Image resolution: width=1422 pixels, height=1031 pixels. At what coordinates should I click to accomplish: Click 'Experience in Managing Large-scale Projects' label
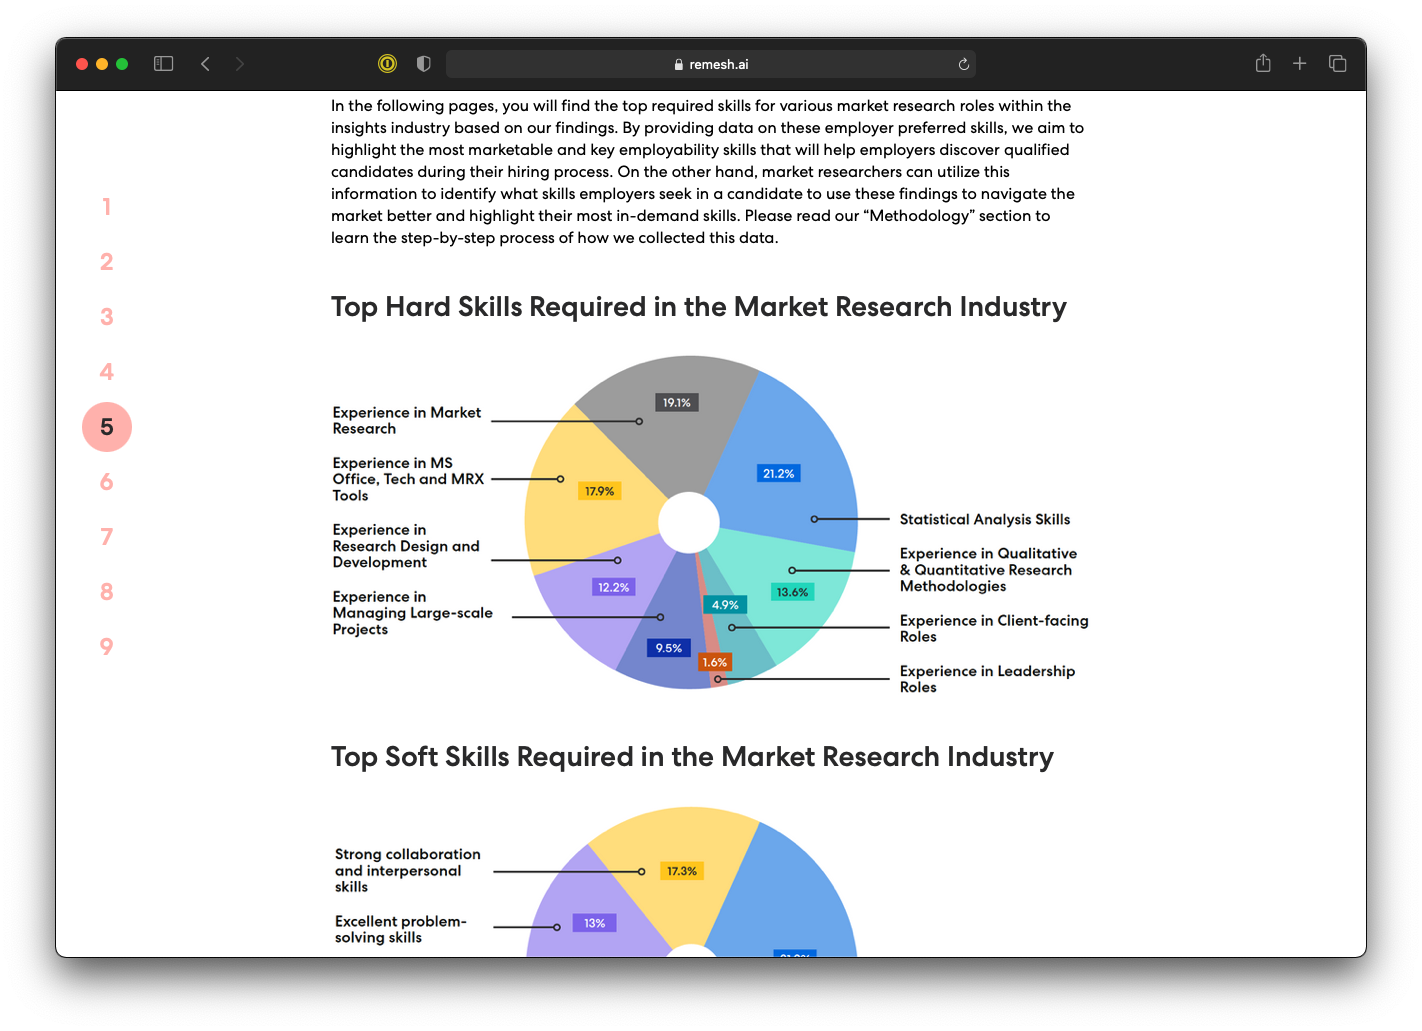pyautogui.click(x=413, y=613)
